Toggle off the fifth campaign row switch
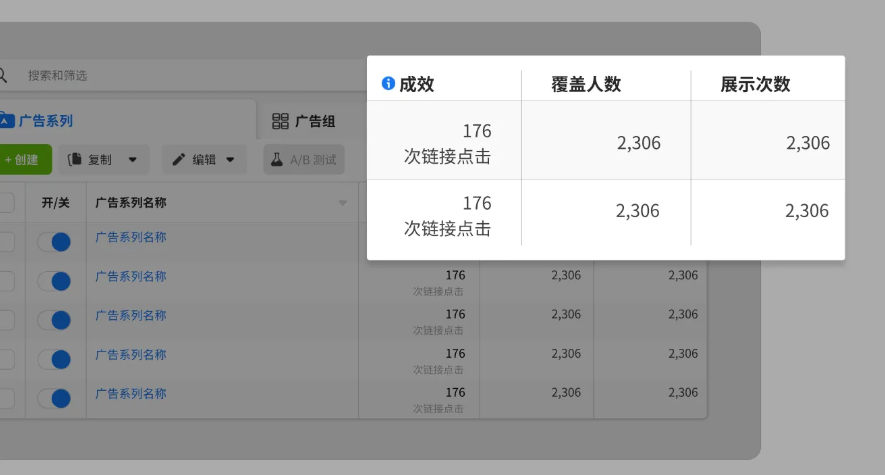 pos(54,398)
